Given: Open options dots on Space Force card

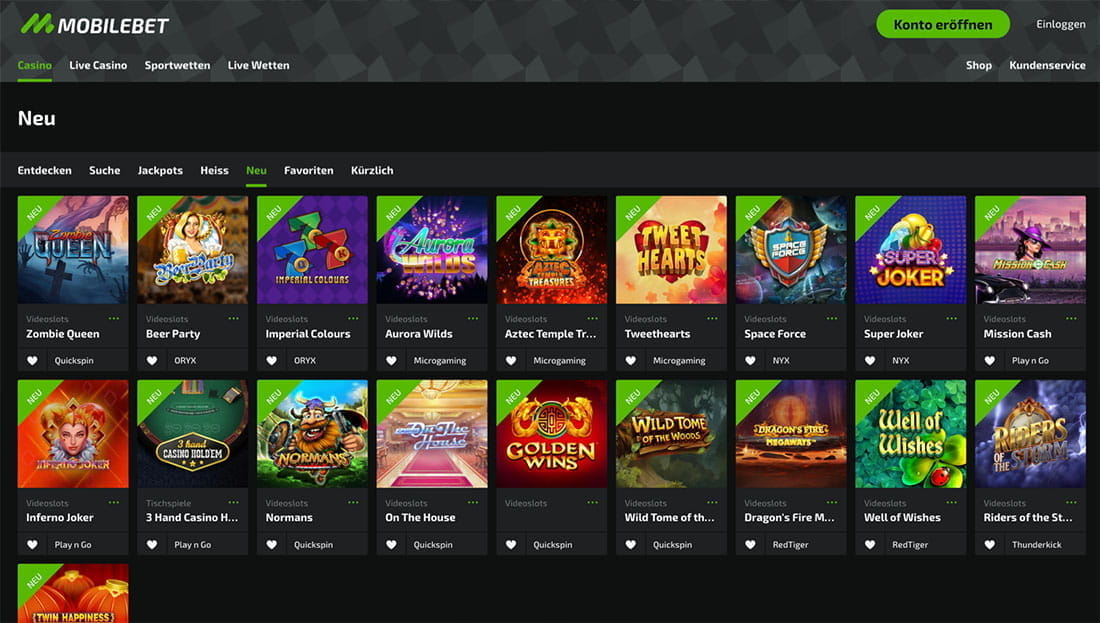Looking at the screenshot, I should (832, 319).
